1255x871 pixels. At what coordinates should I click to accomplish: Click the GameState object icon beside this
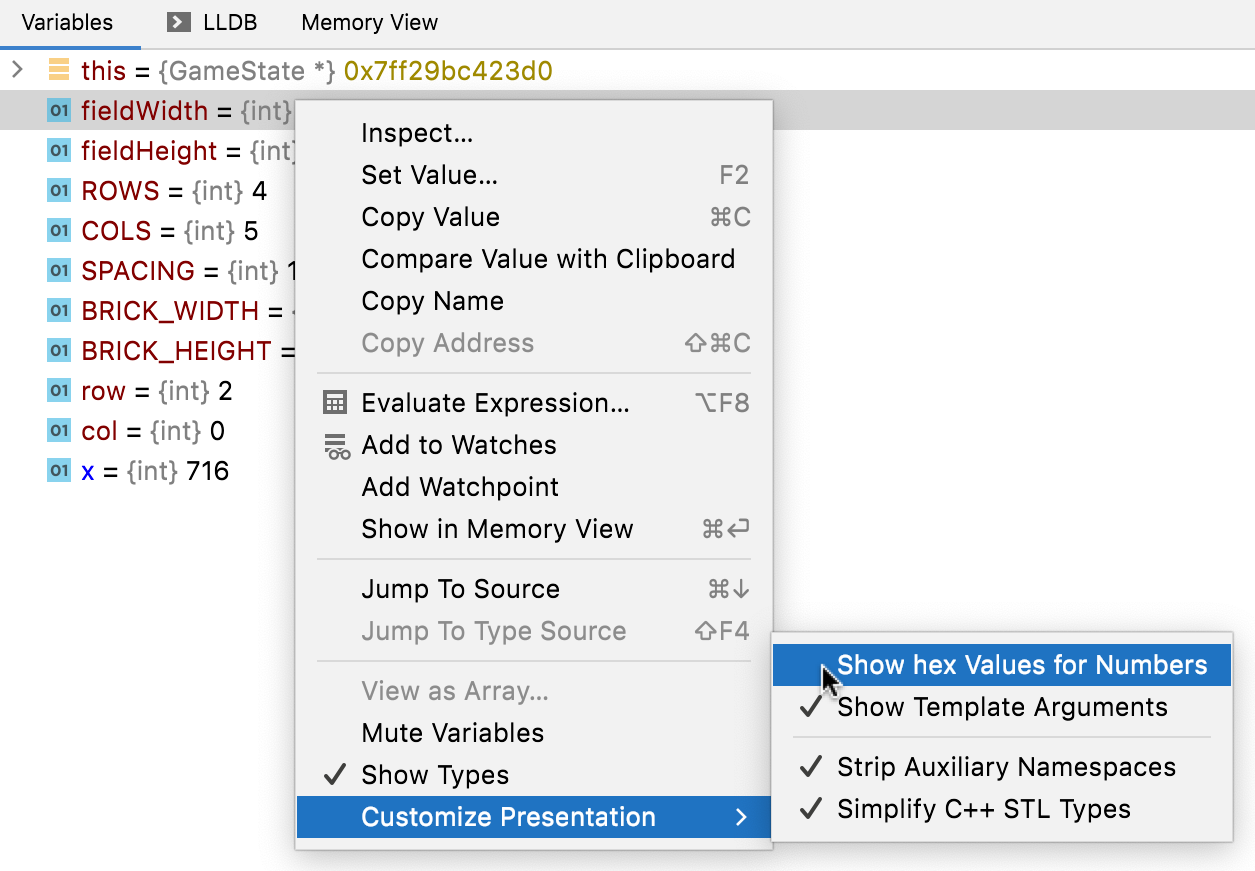tap(60, 70)
